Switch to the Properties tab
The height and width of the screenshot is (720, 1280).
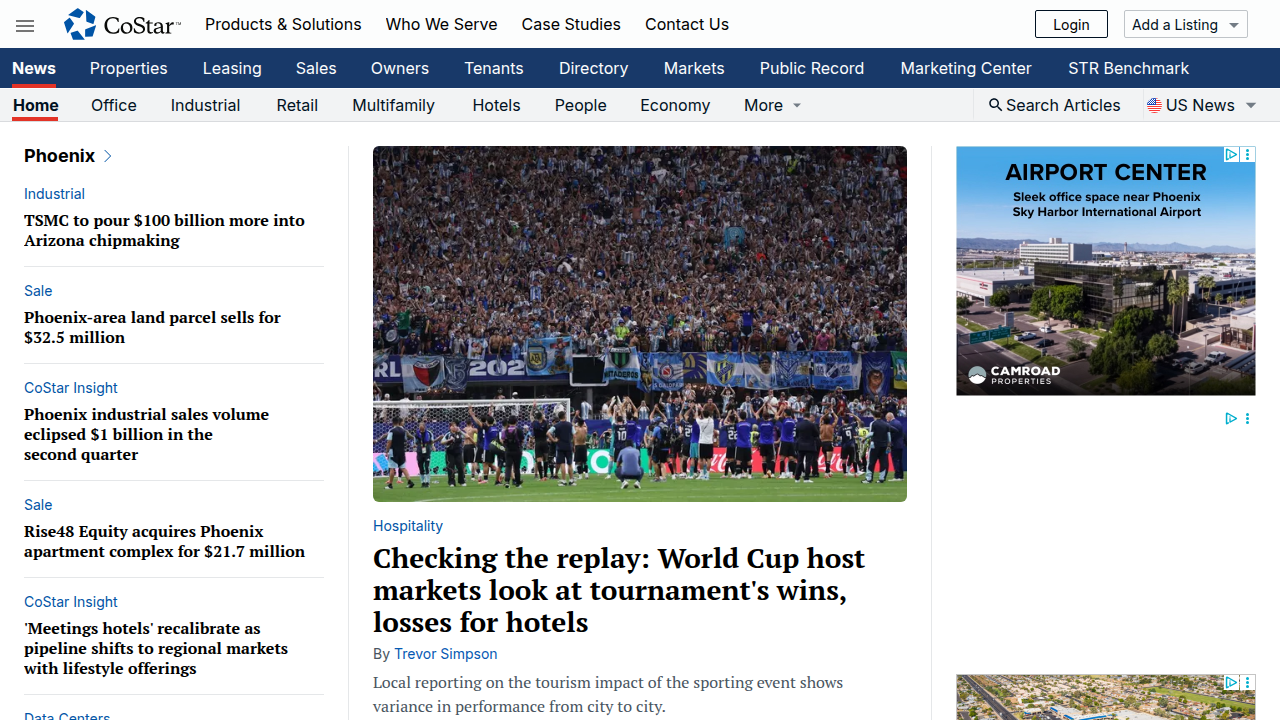pos(129,68)
